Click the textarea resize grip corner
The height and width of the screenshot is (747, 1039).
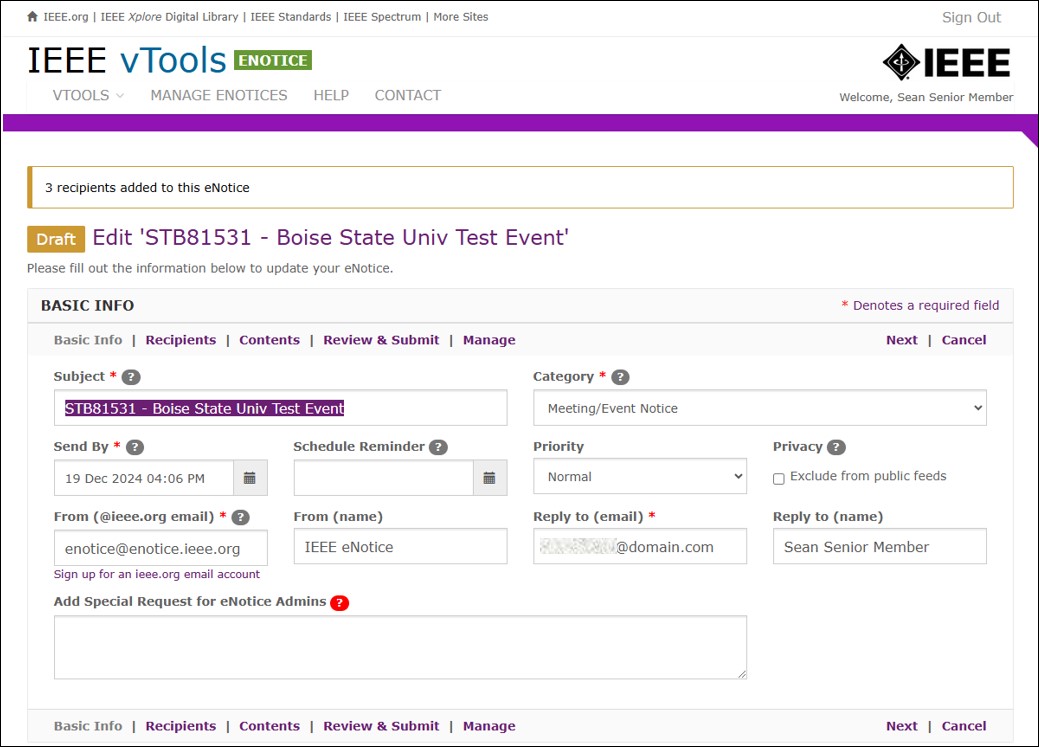(741, 674)
